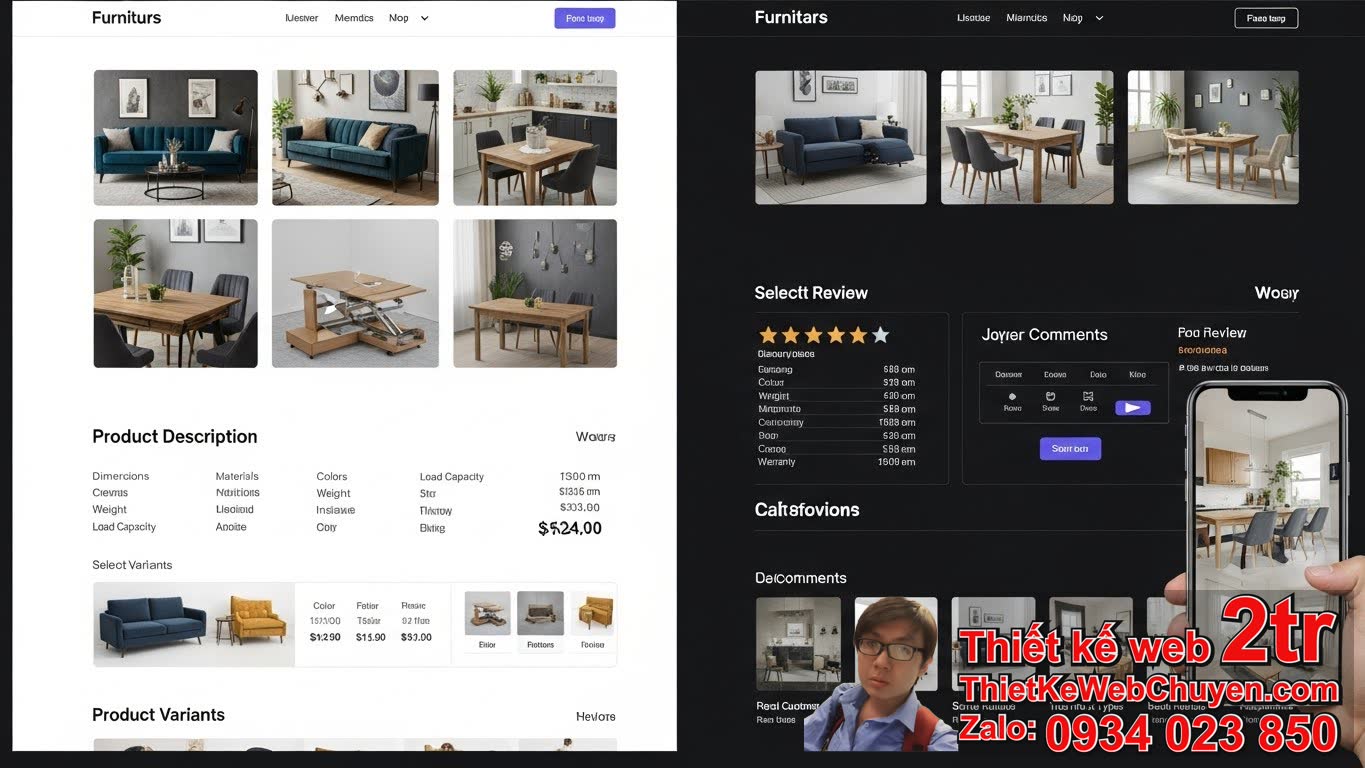Click the Warranty row in review specs
The image size is (1365, 768).
pyautogui.click(x=837, y=462)
